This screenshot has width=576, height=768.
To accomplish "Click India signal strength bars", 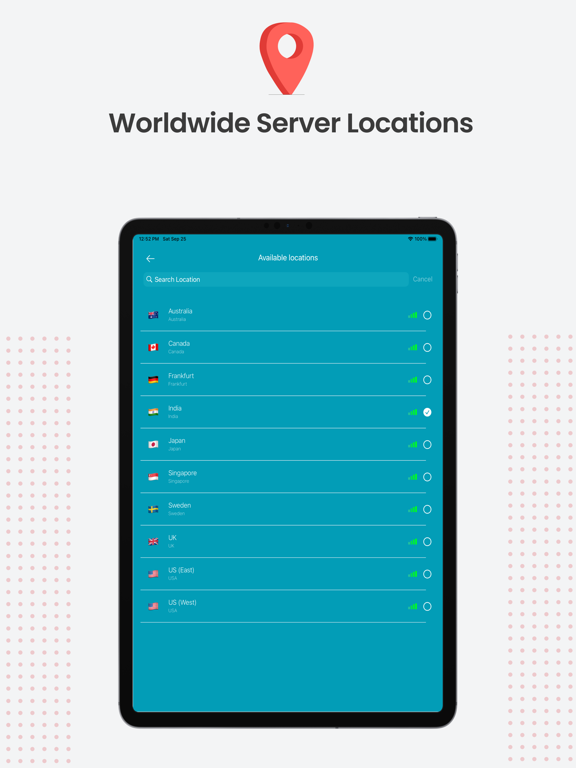I will pos(412,412).
